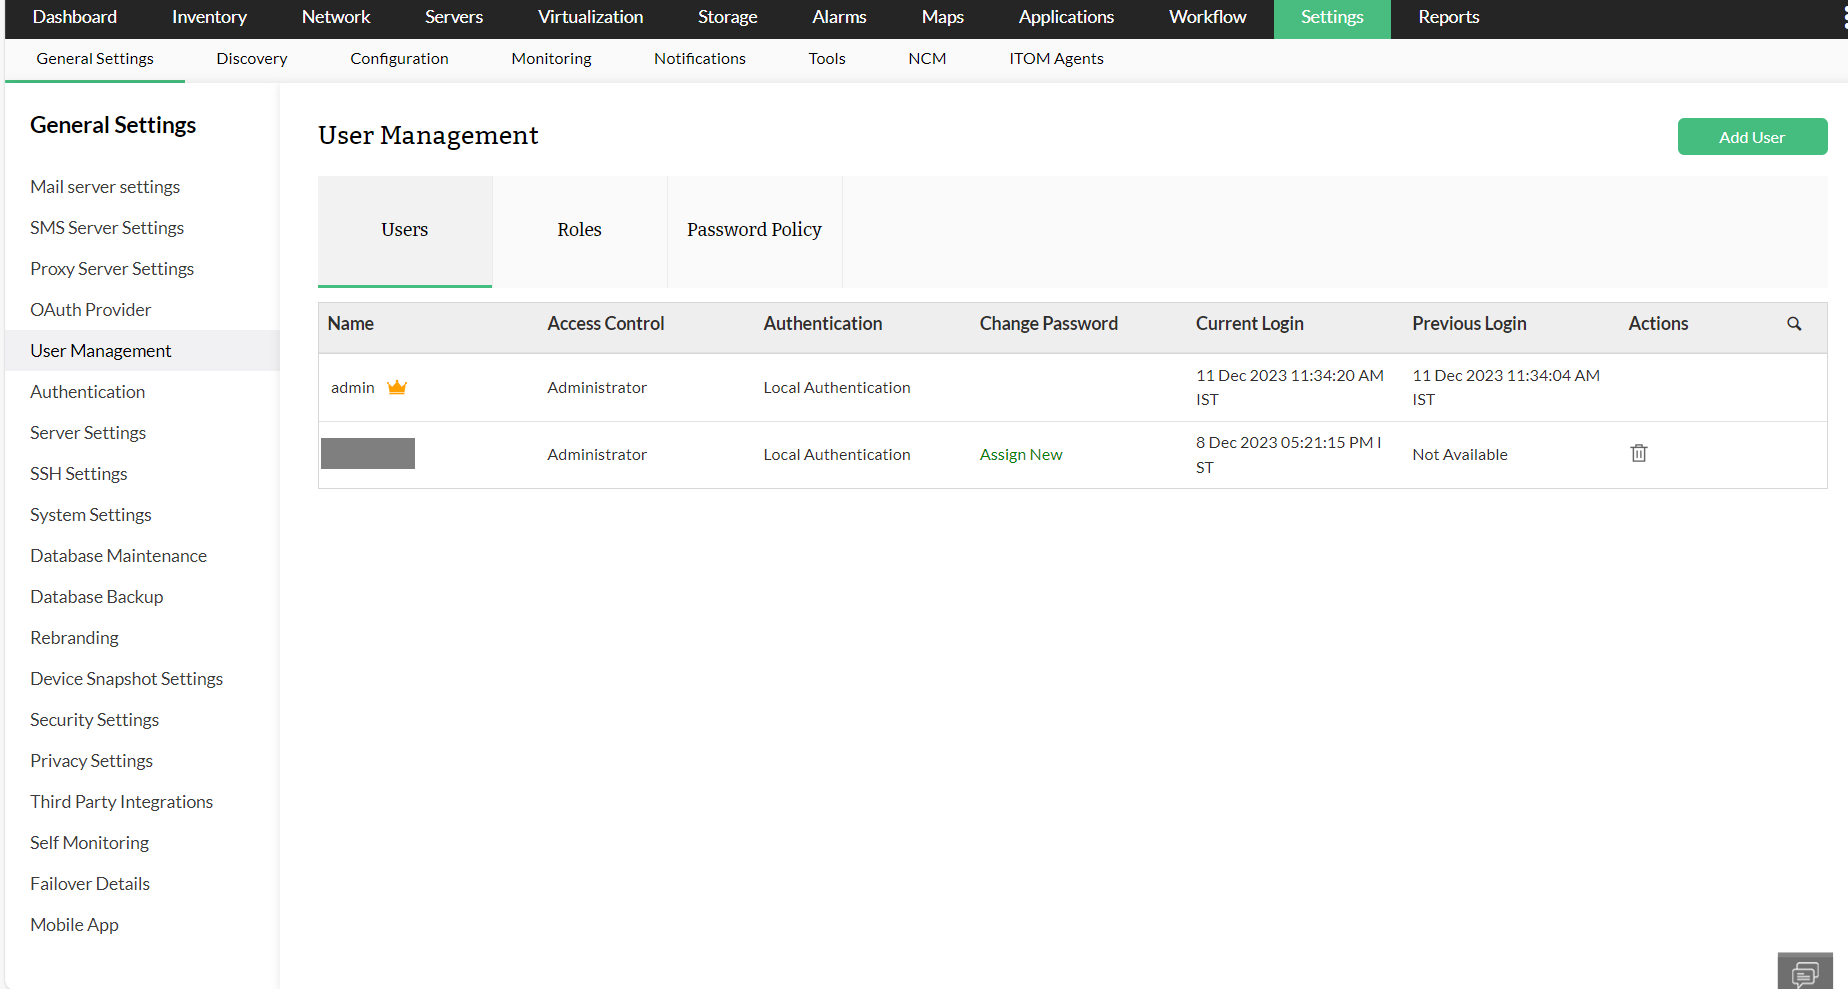Select Security Settings in sidebar
Viewport: 1848px width, 989px height.
coord(94,719)
